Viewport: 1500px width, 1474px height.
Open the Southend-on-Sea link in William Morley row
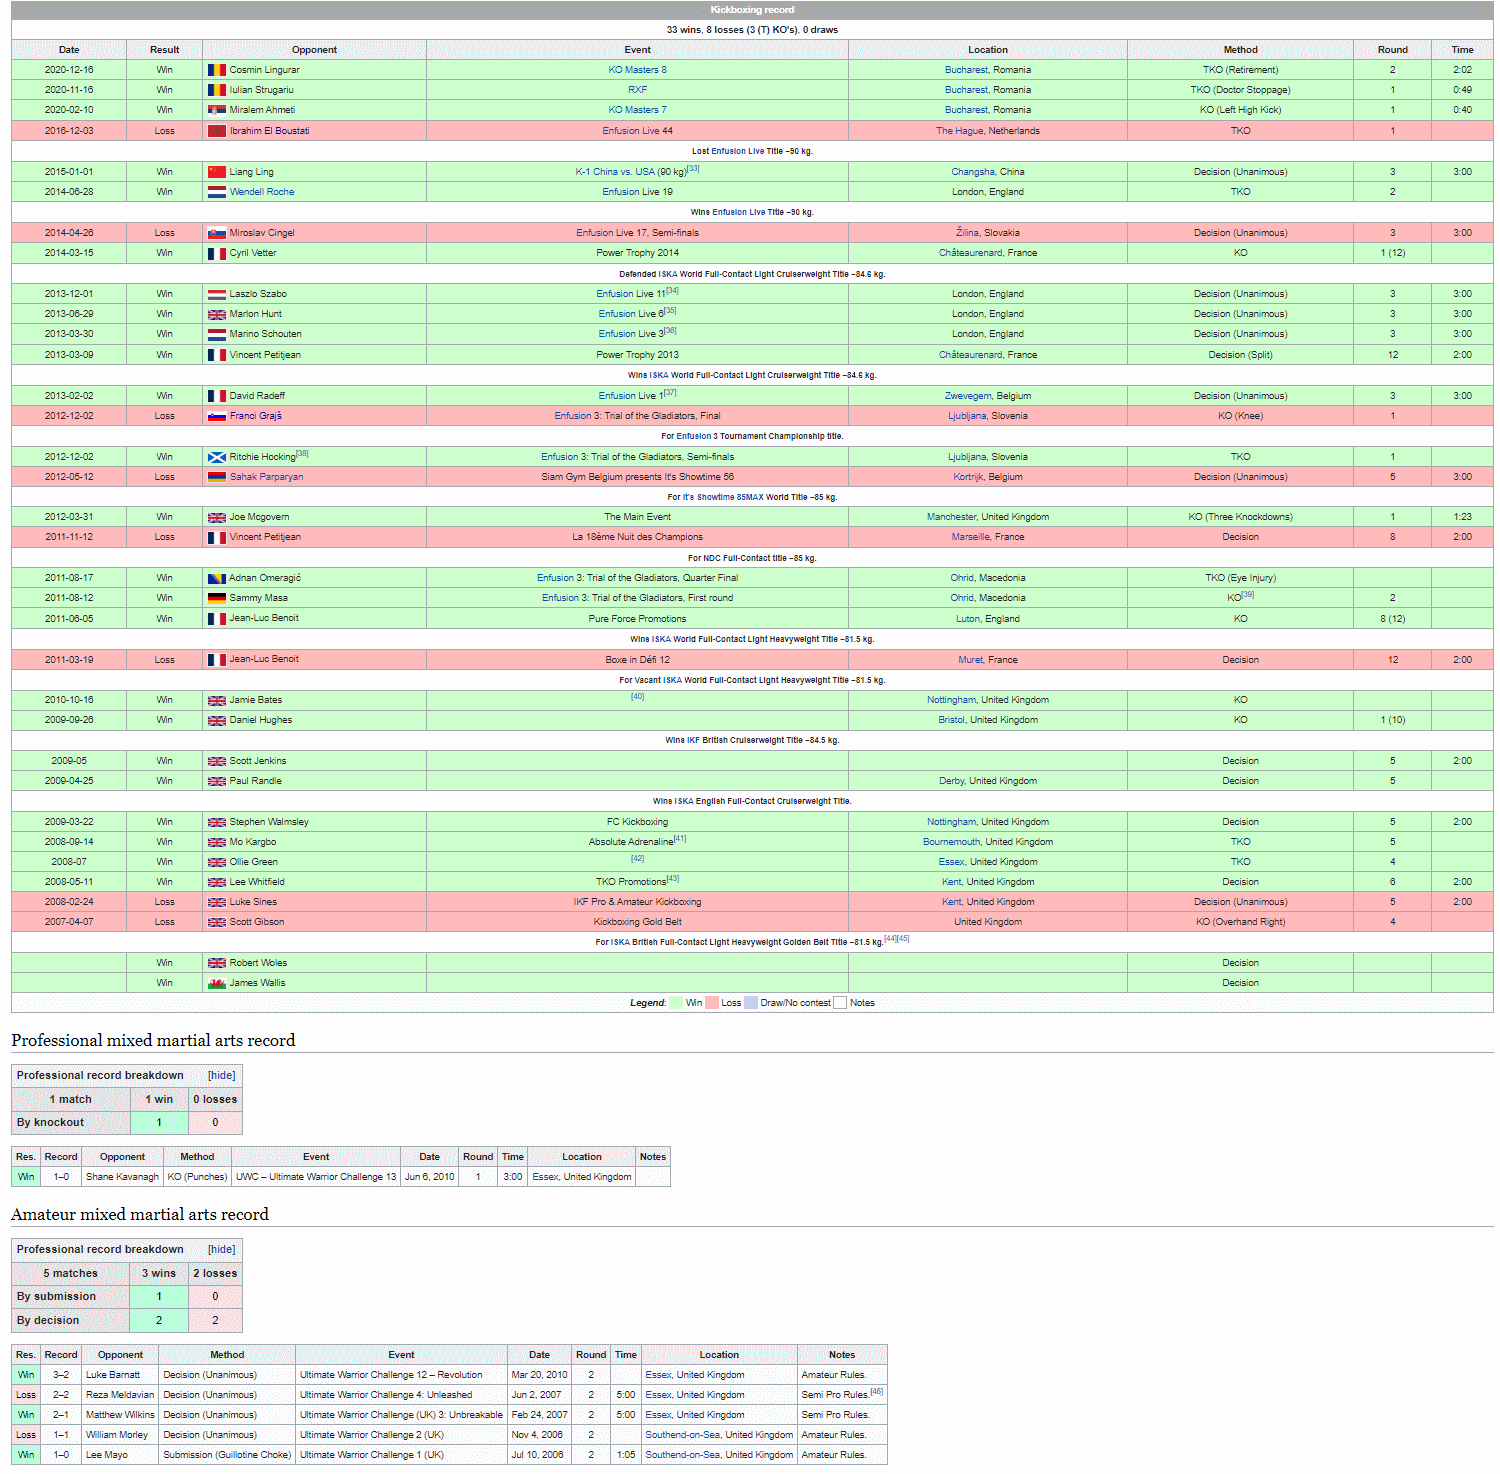(x=684, y=1435)
